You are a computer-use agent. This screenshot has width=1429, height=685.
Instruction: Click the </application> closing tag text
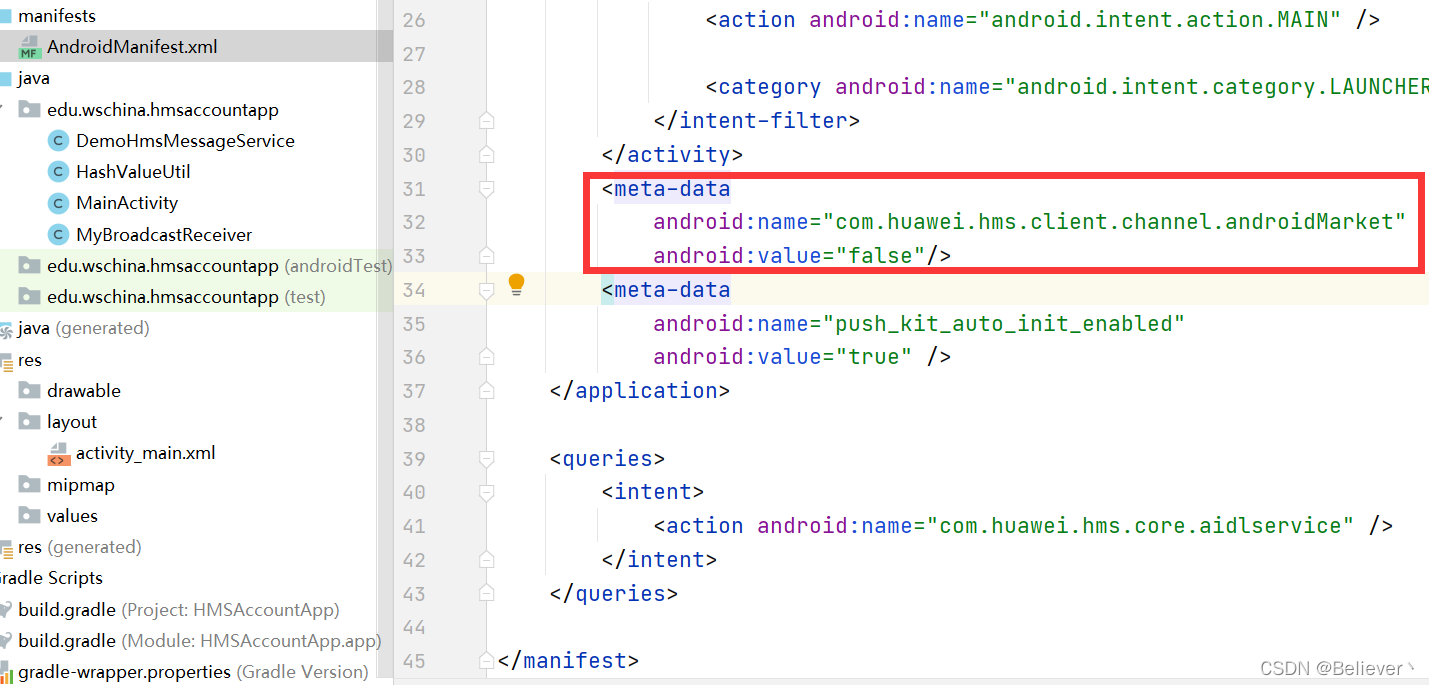coord(640,391)
